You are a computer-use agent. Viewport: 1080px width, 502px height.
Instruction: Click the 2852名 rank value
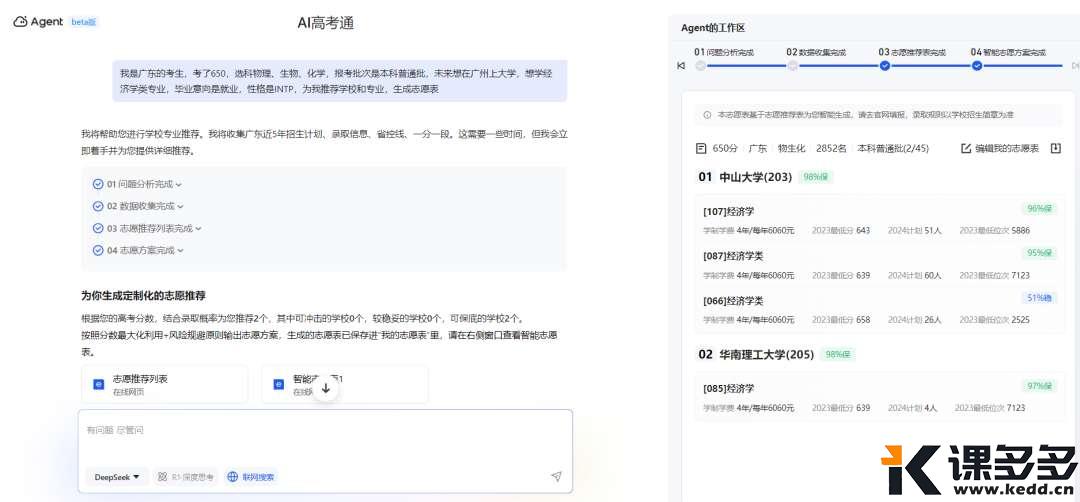tap(831, 148)
